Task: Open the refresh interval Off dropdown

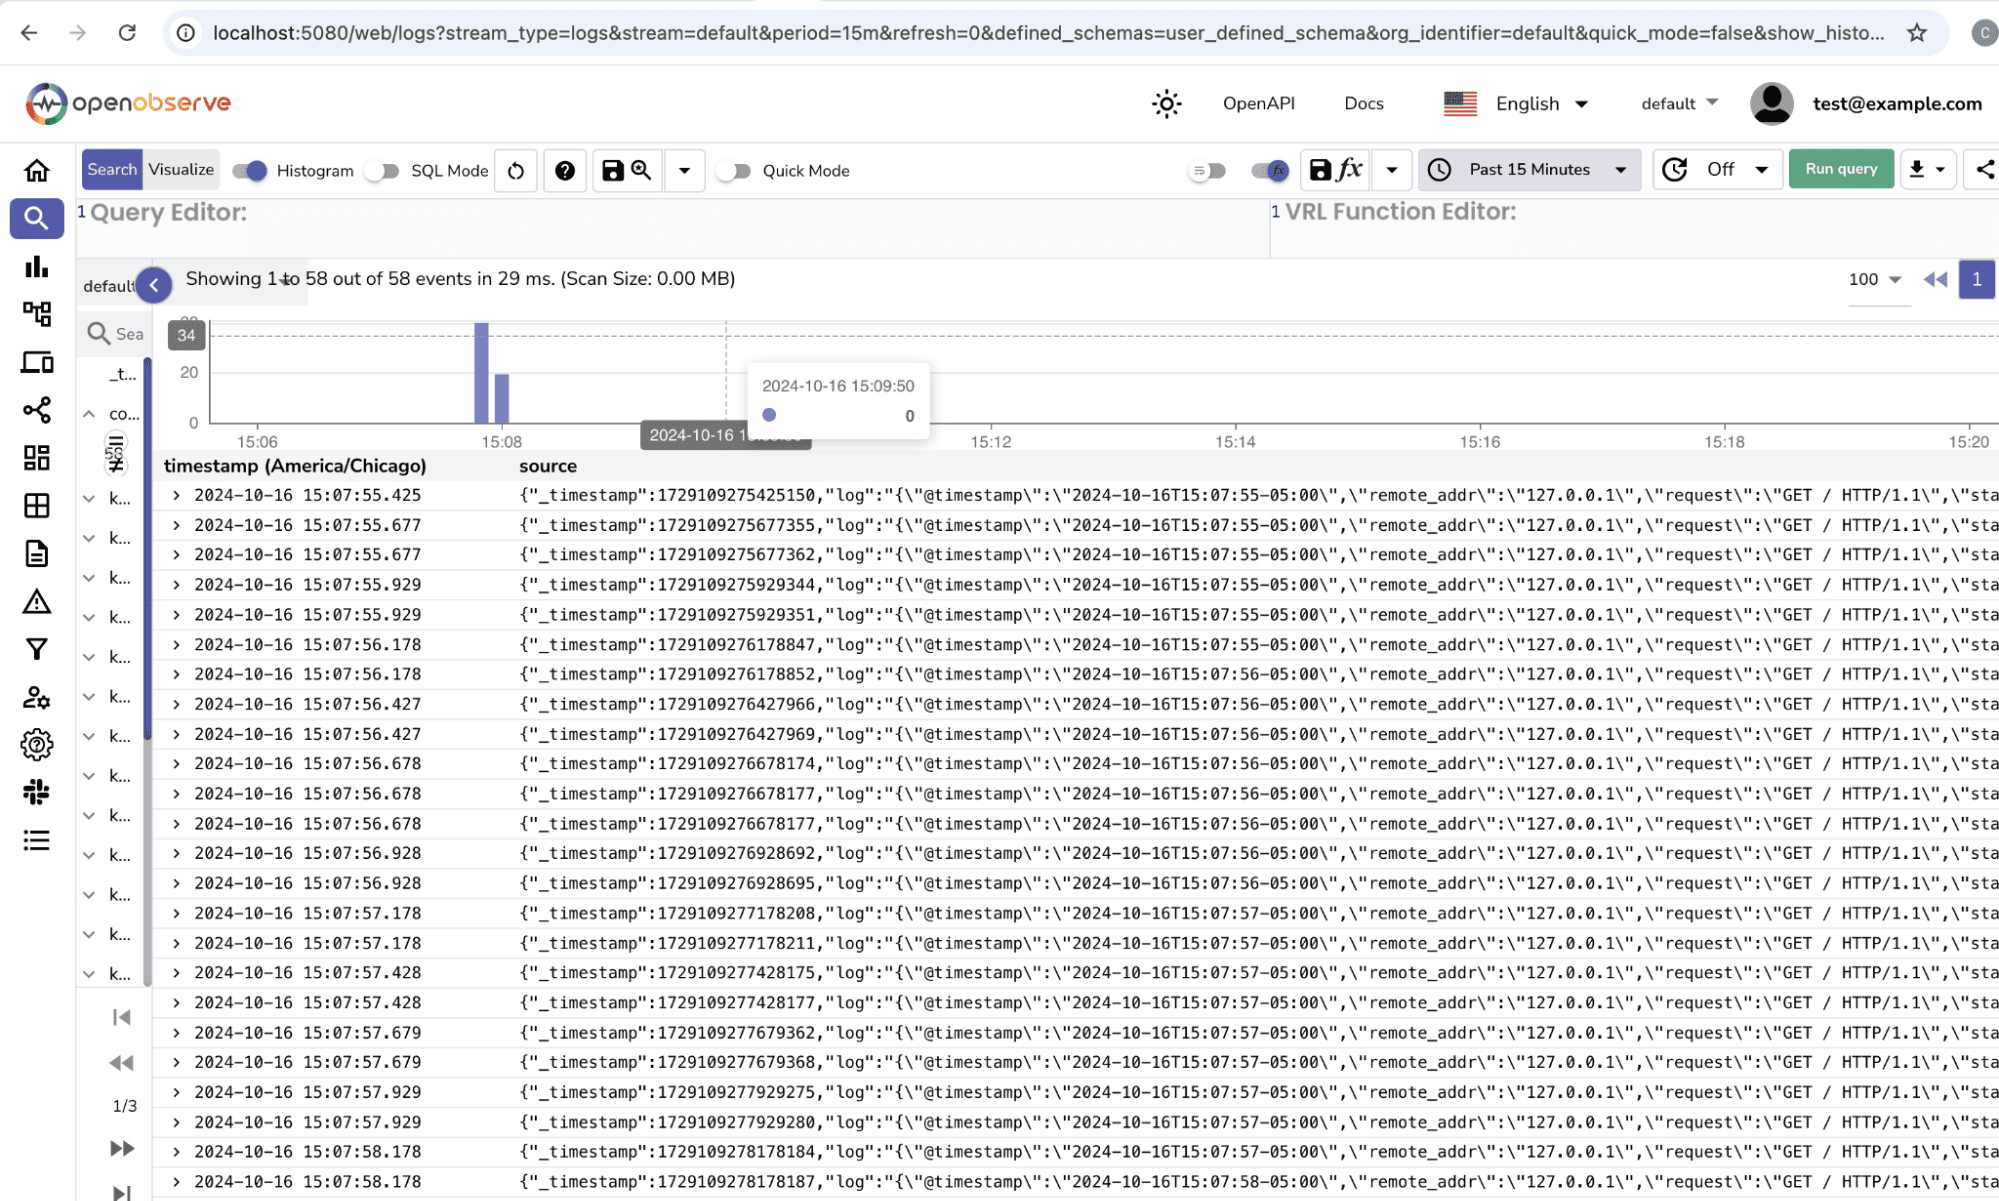Action: click(x=1717, y=169)
